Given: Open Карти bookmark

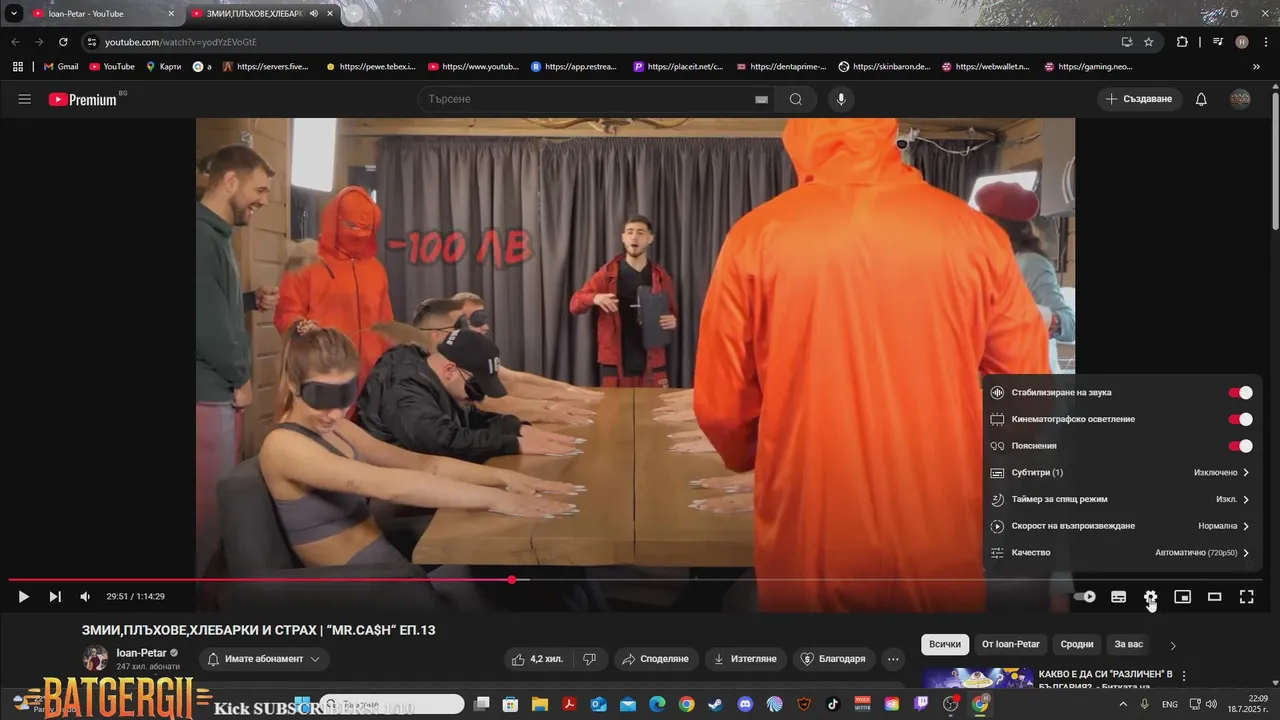Looking at the screenshot, I should pos(164,67).
